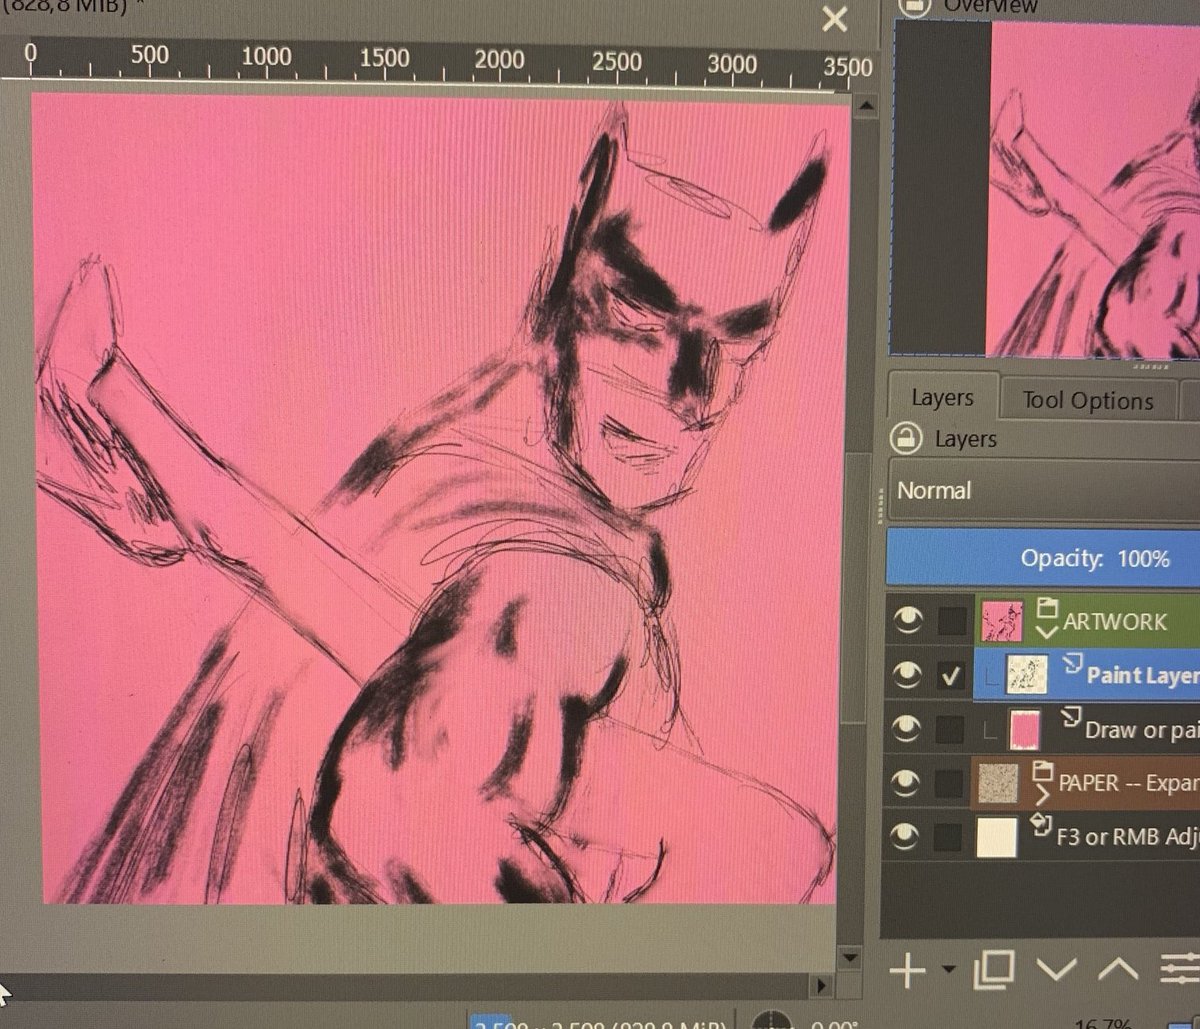Click the textured PAPER group thumbnail

click(998, 783)
